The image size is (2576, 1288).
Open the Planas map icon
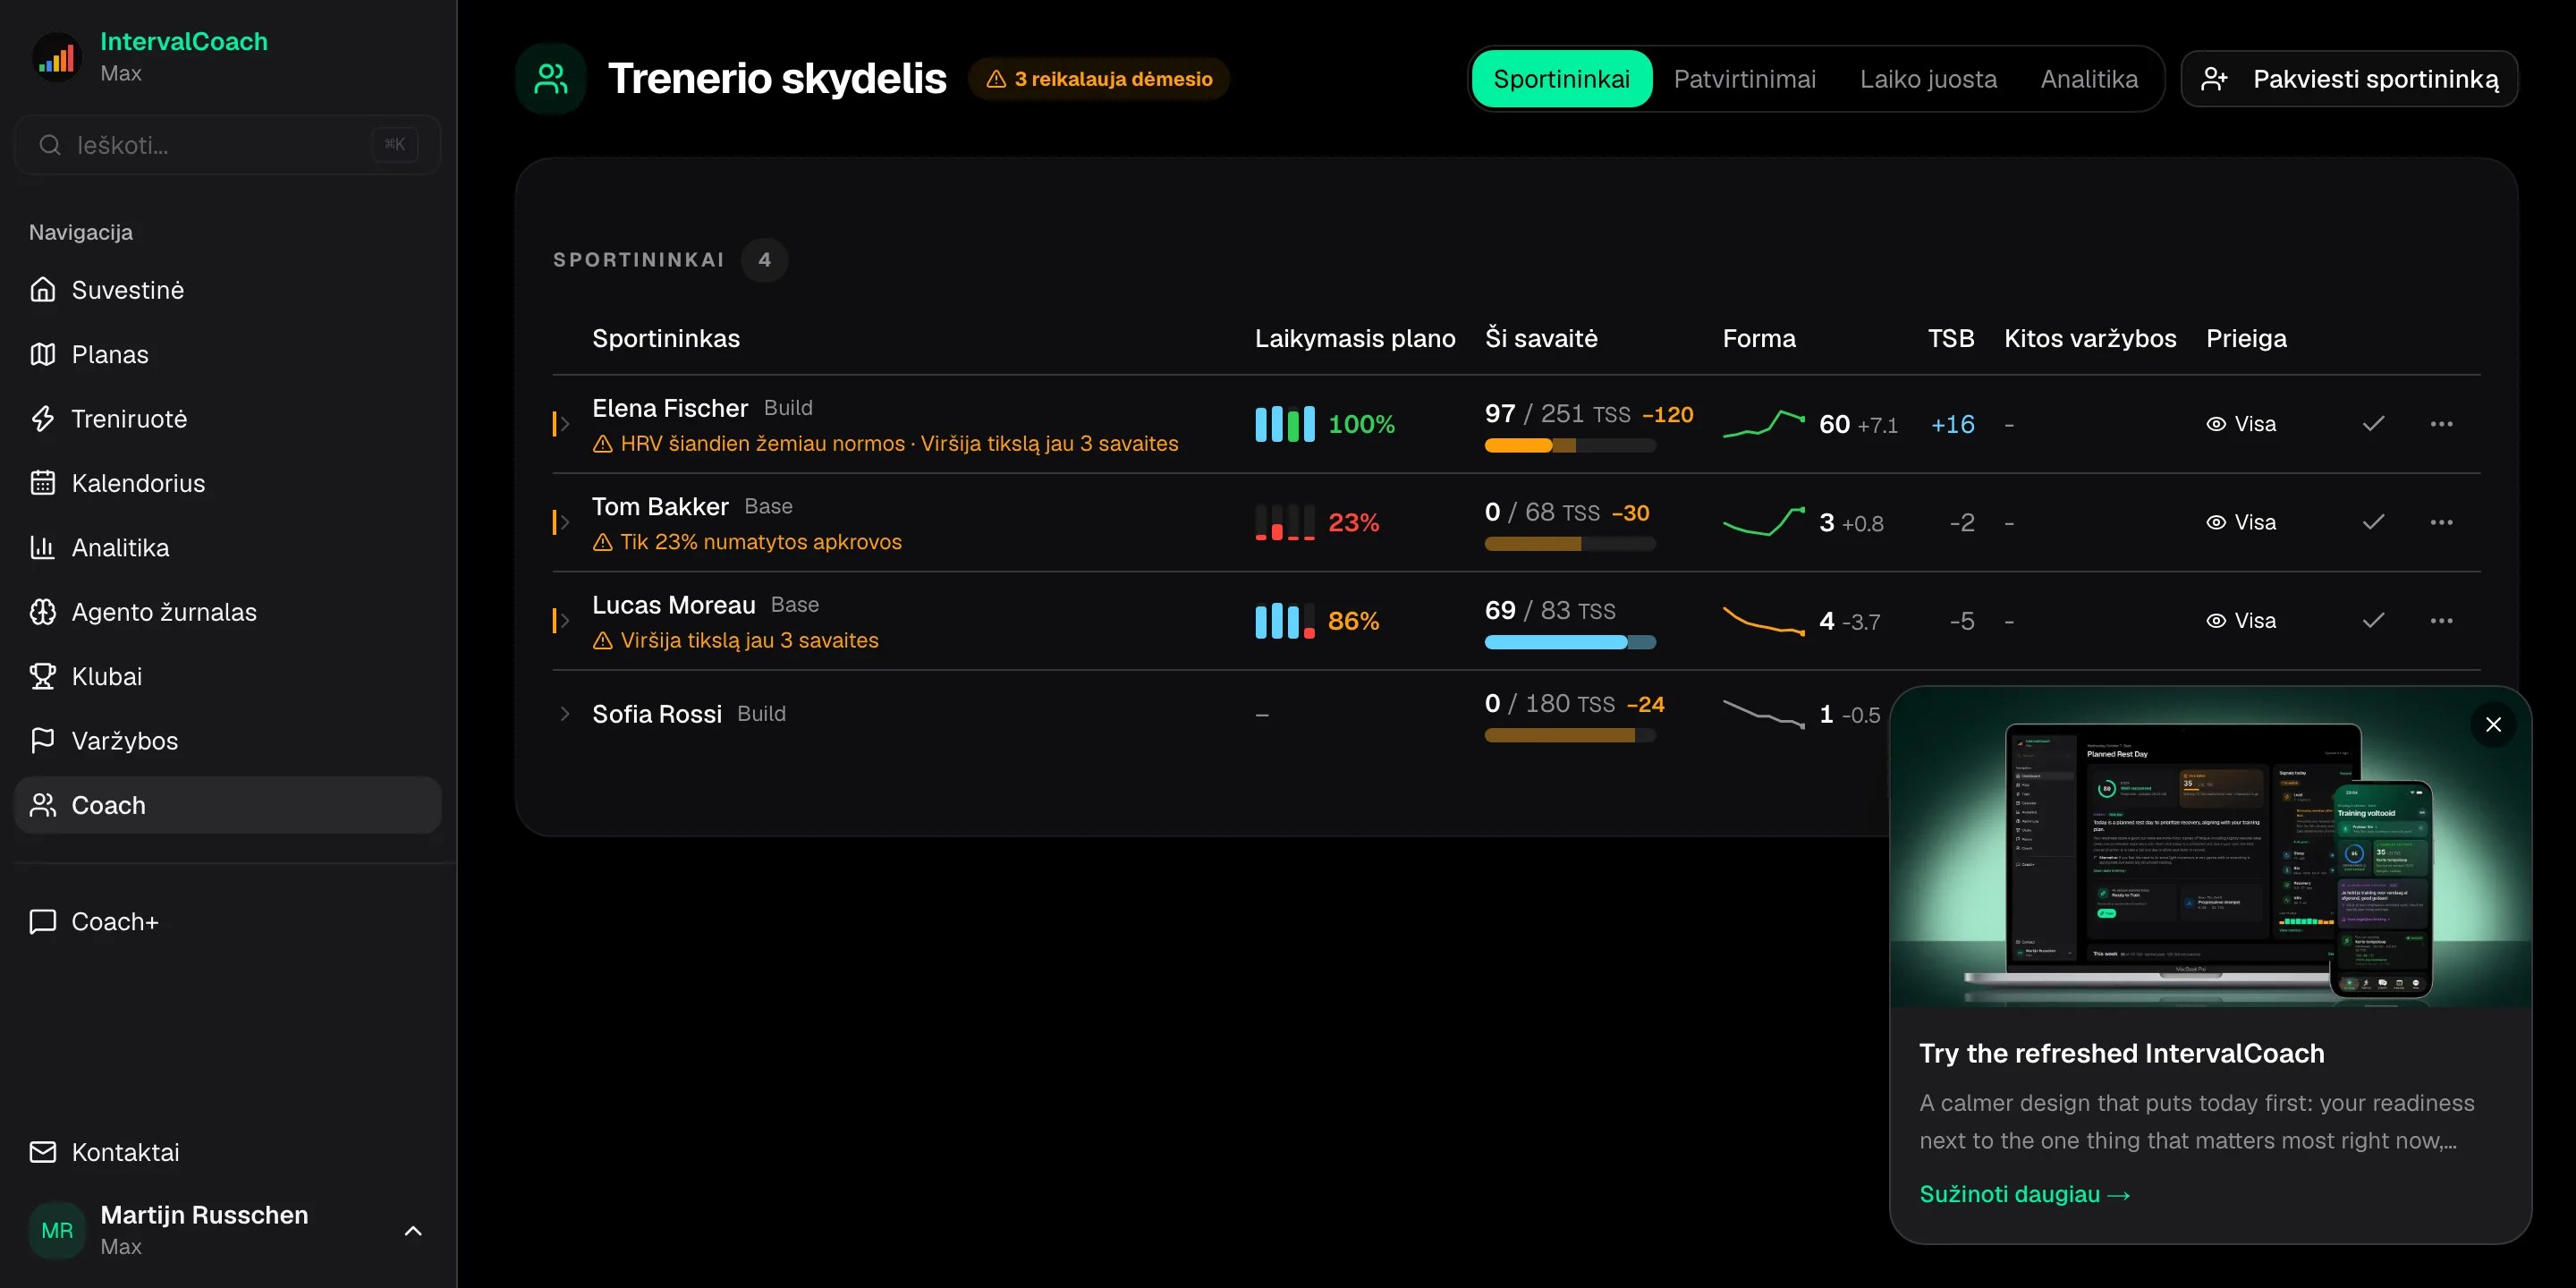tap(42, 354)
